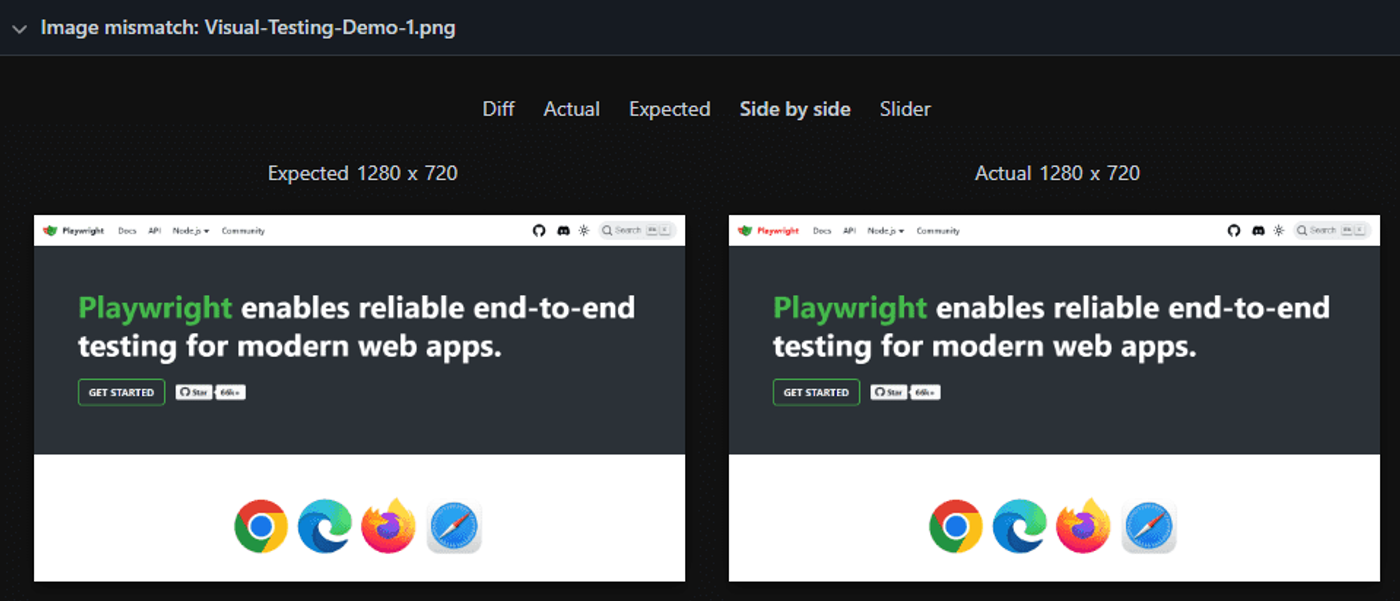The width and height of the screenshot is (1400, 601).
Task: Click the red Playwright logo in Actual image
Action: tap(768, 230)
